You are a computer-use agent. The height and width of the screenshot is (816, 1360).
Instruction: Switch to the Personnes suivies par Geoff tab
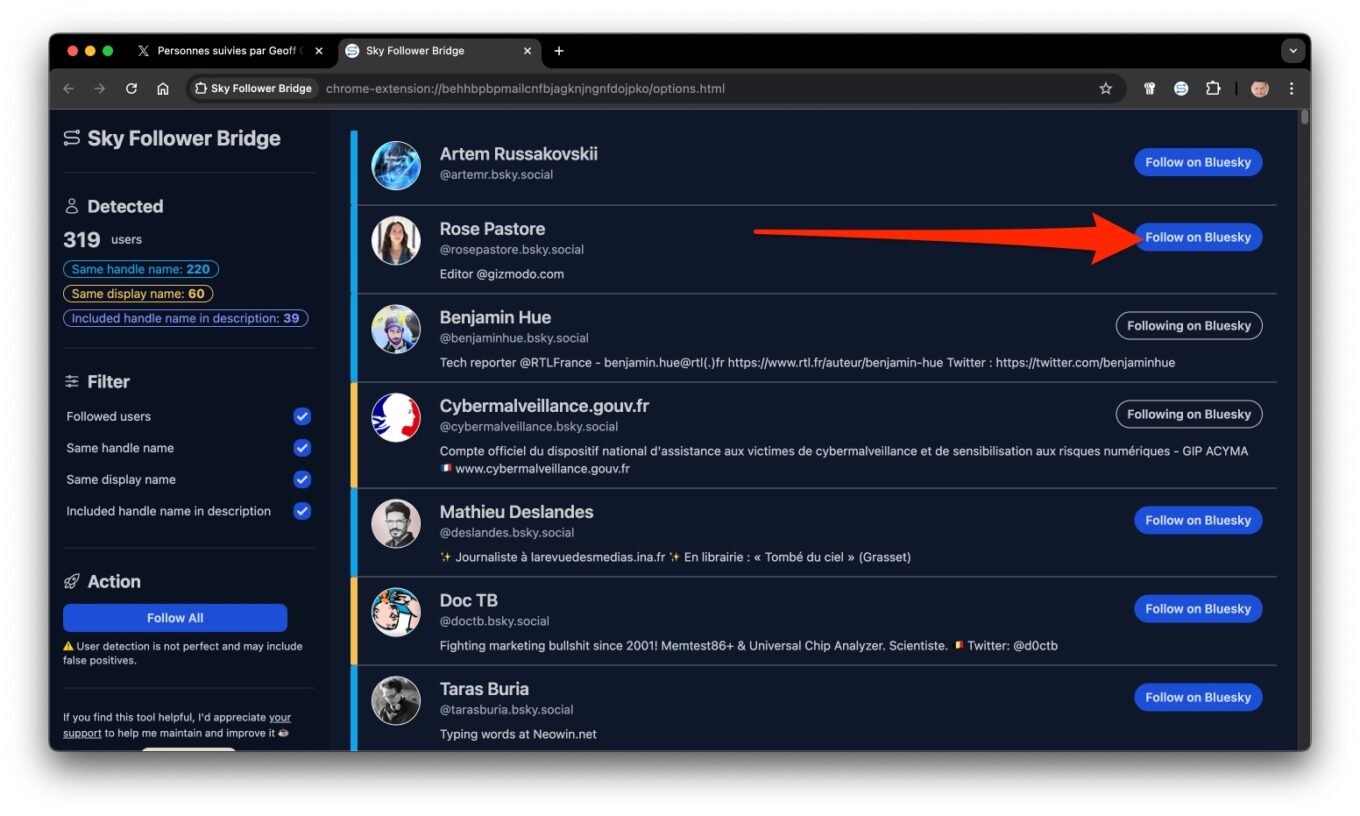pos(230,51)
